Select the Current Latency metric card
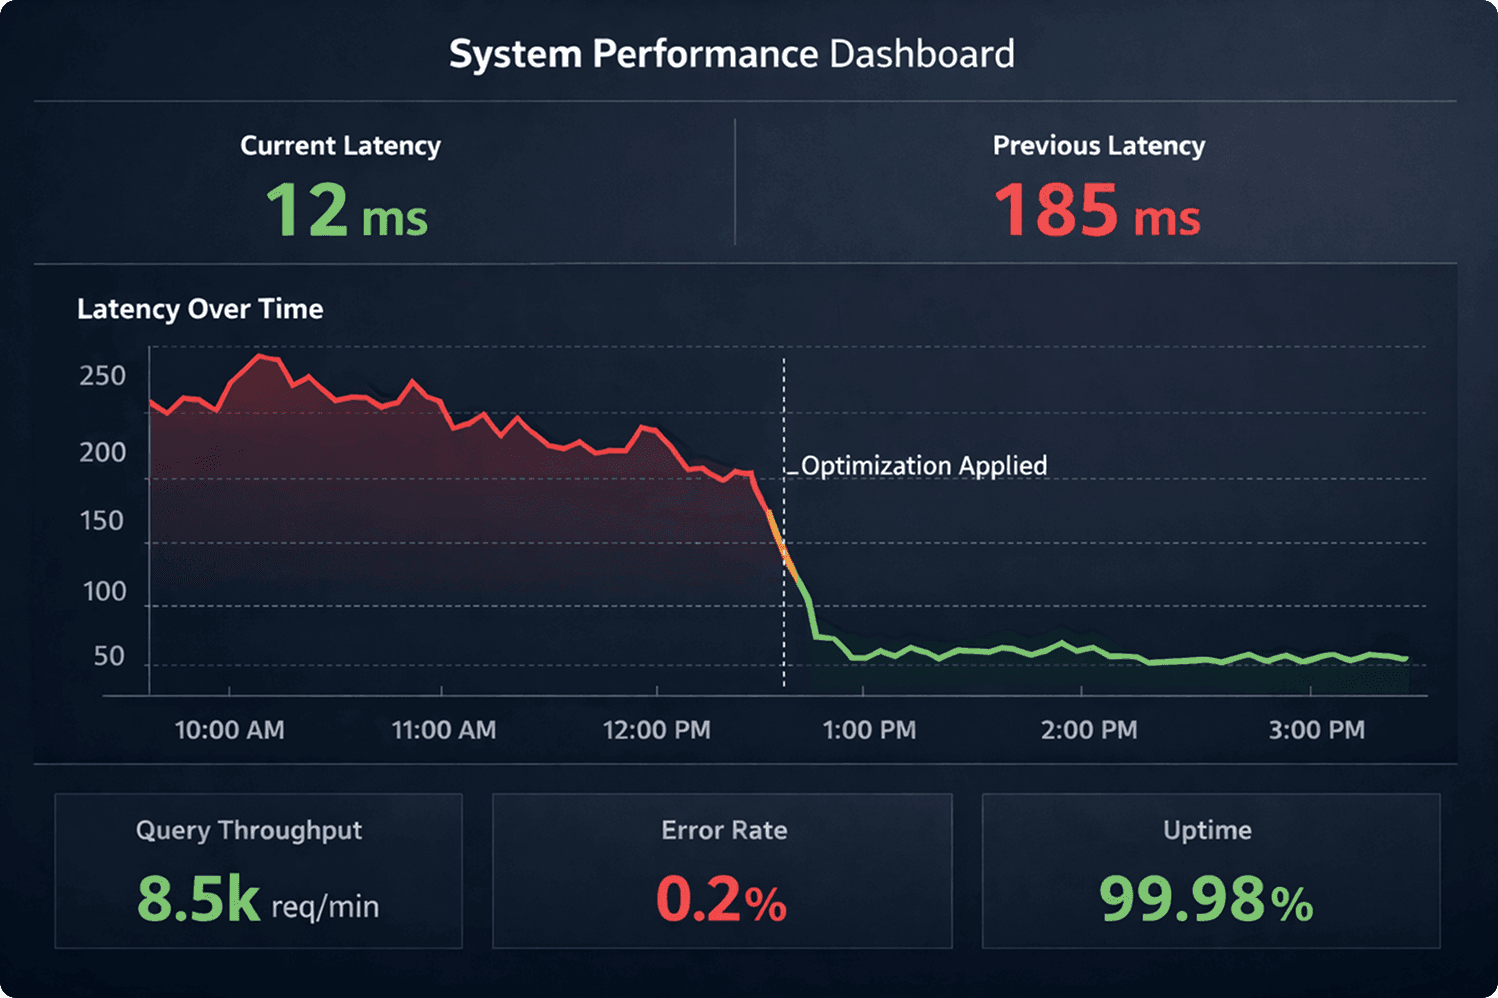 [x=340, y=182]
